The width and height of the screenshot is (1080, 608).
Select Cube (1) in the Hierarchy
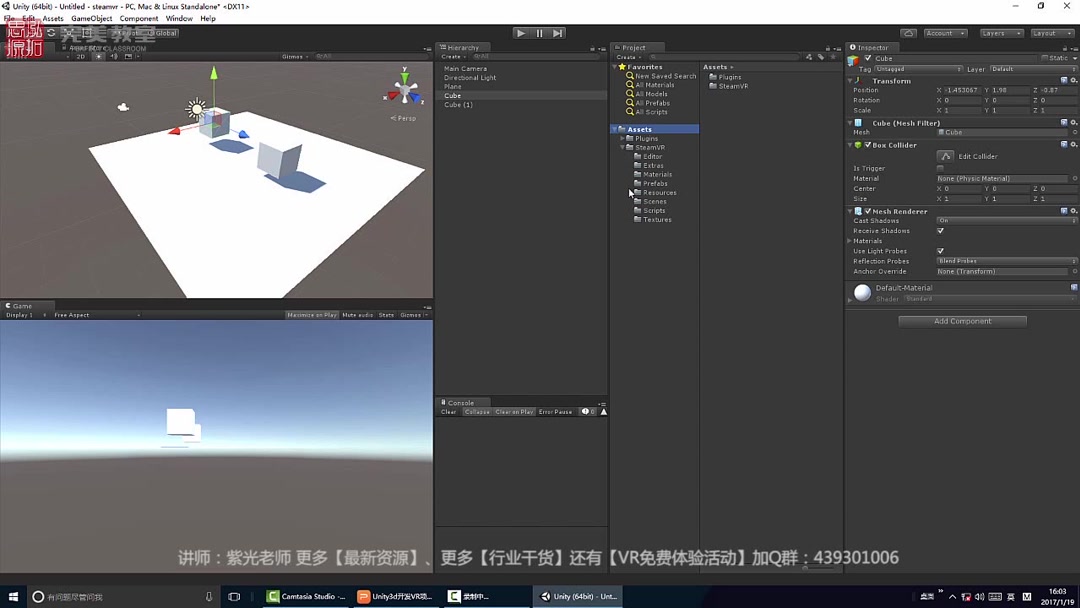click(x=457, y=104)
